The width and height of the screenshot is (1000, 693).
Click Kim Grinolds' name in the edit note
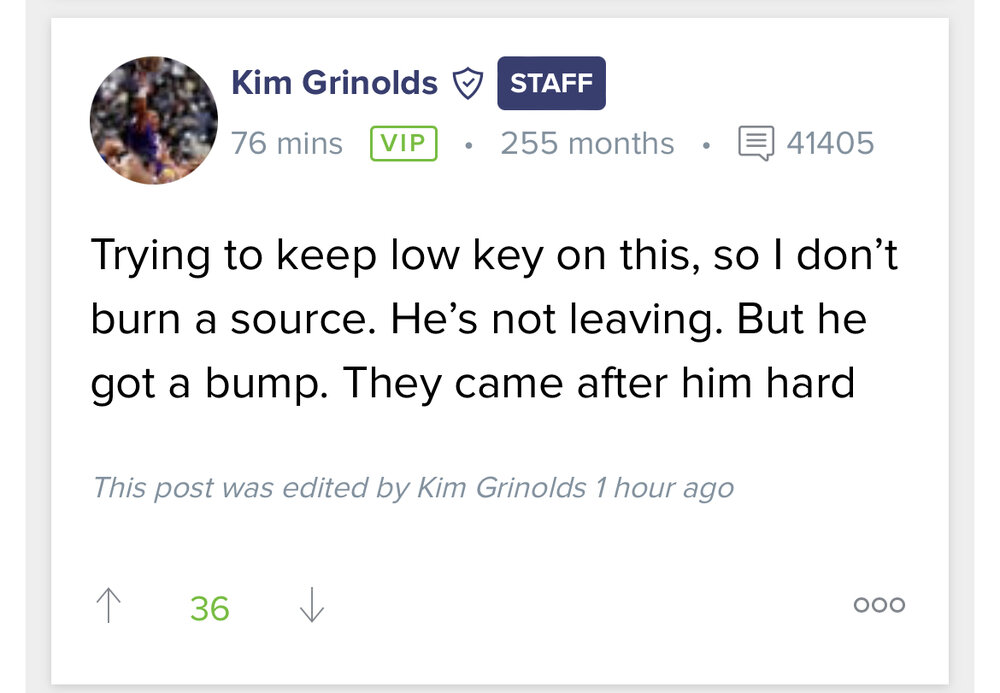(500, 488)
